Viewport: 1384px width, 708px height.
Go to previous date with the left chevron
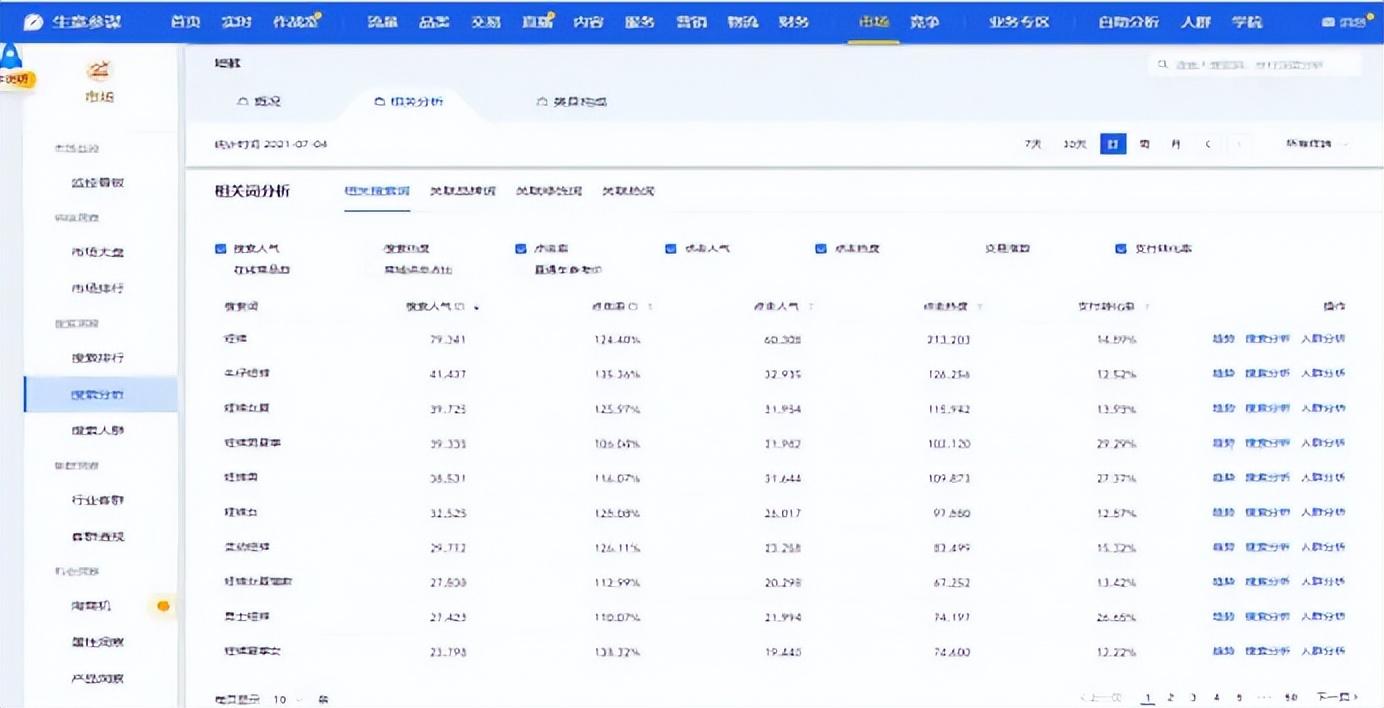pos(1208,145)
